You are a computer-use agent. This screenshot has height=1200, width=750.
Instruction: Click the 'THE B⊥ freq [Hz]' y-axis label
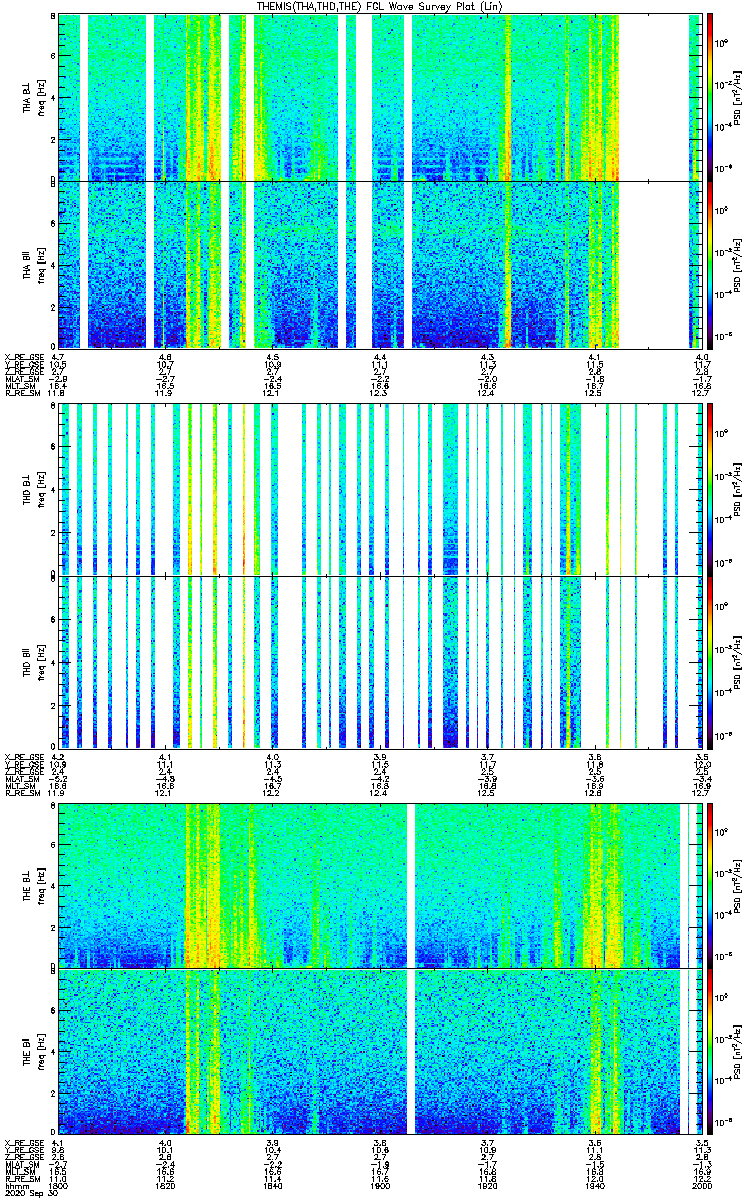(x=35, y=886)
